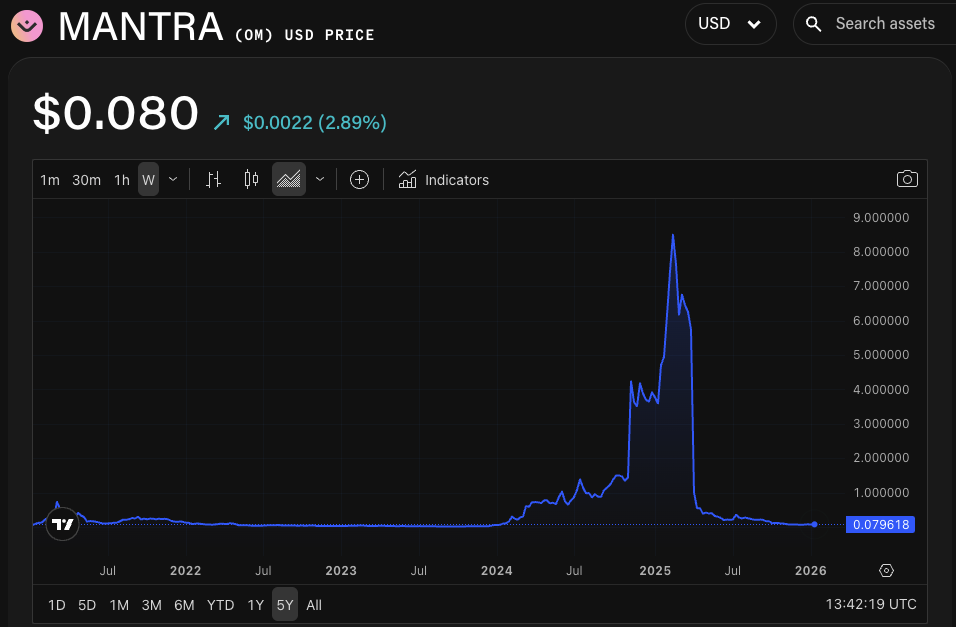This screenshot has height=627, width=956.
Task: Open the interval dropdown next to W
Action: pyautogui.click(x=171, y=179)
